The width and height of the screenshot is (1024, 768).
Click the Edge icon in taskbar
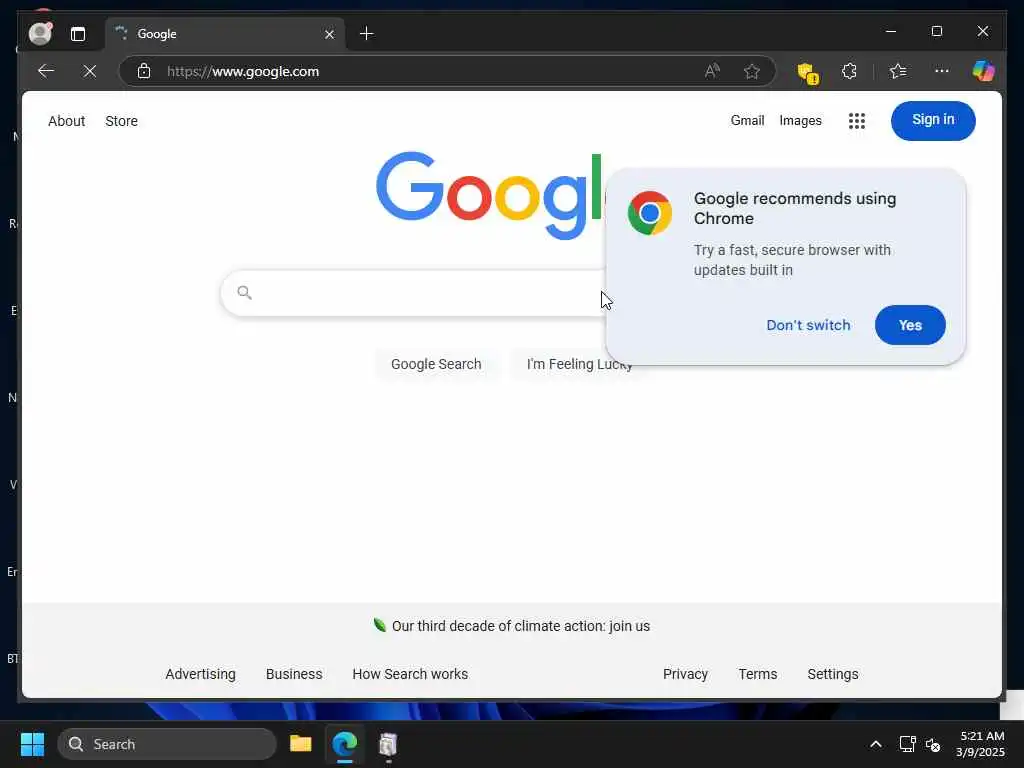point(344,744)
